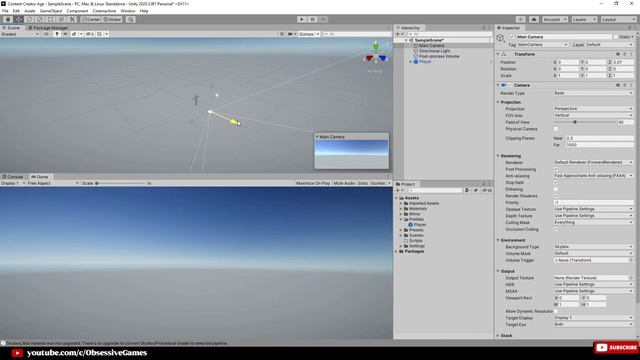Click the Step frame button
640x360 pixels.
click(323, 19)
